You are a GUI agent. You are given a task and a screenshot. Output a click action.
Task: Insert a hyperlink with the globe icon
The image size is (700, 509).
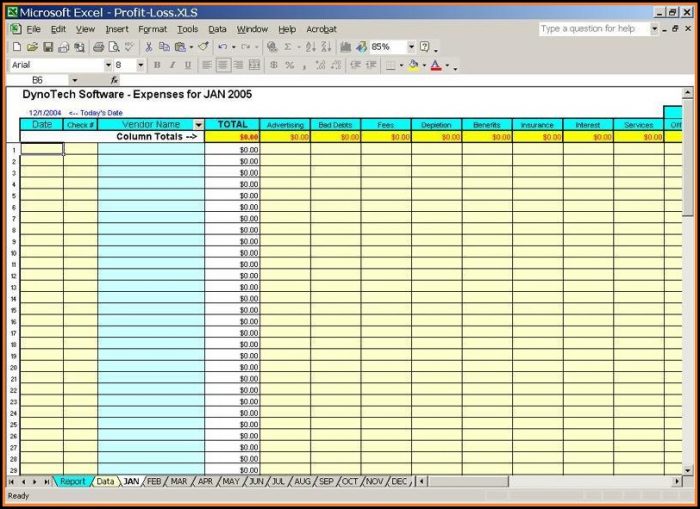point(272,46)
